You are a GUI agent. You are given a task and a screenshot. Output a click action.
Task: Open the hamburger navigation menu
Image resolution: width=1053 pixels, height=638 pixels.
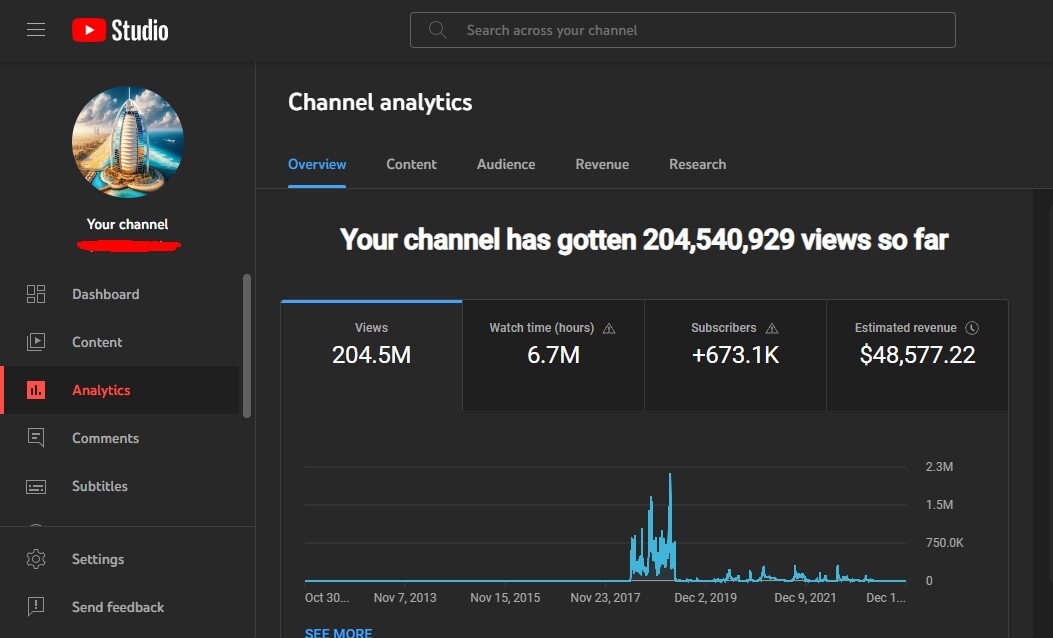point(36,30)
